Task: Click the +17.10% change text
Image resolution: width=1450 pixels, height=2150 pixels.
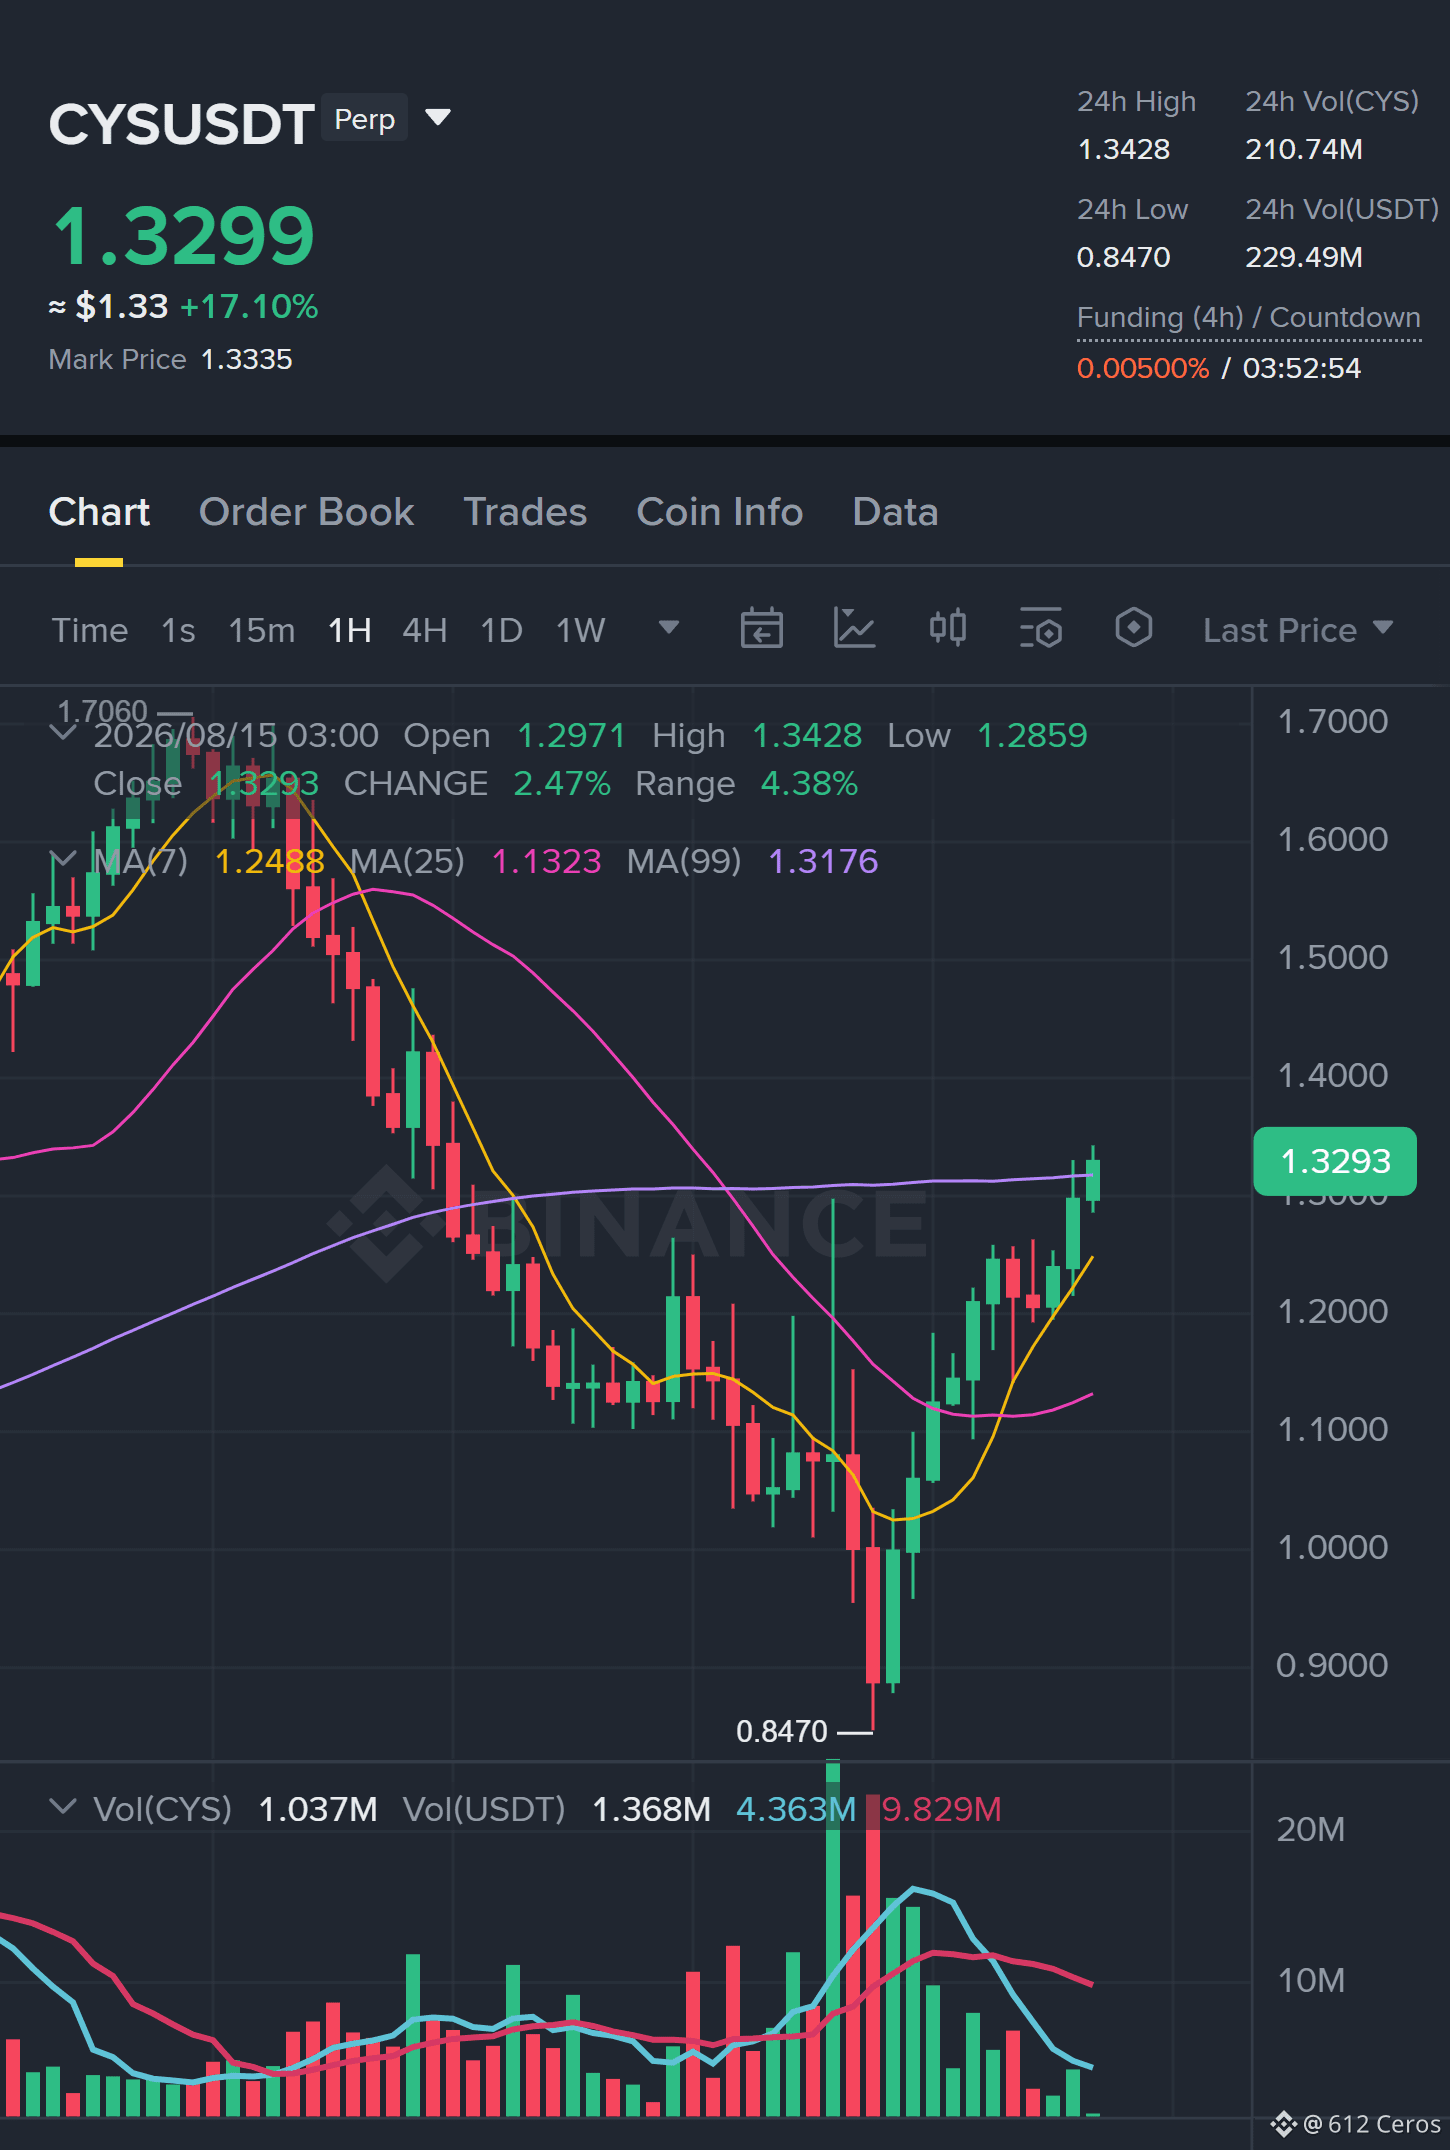Action: pyautogui.click(x=249, y=306)
